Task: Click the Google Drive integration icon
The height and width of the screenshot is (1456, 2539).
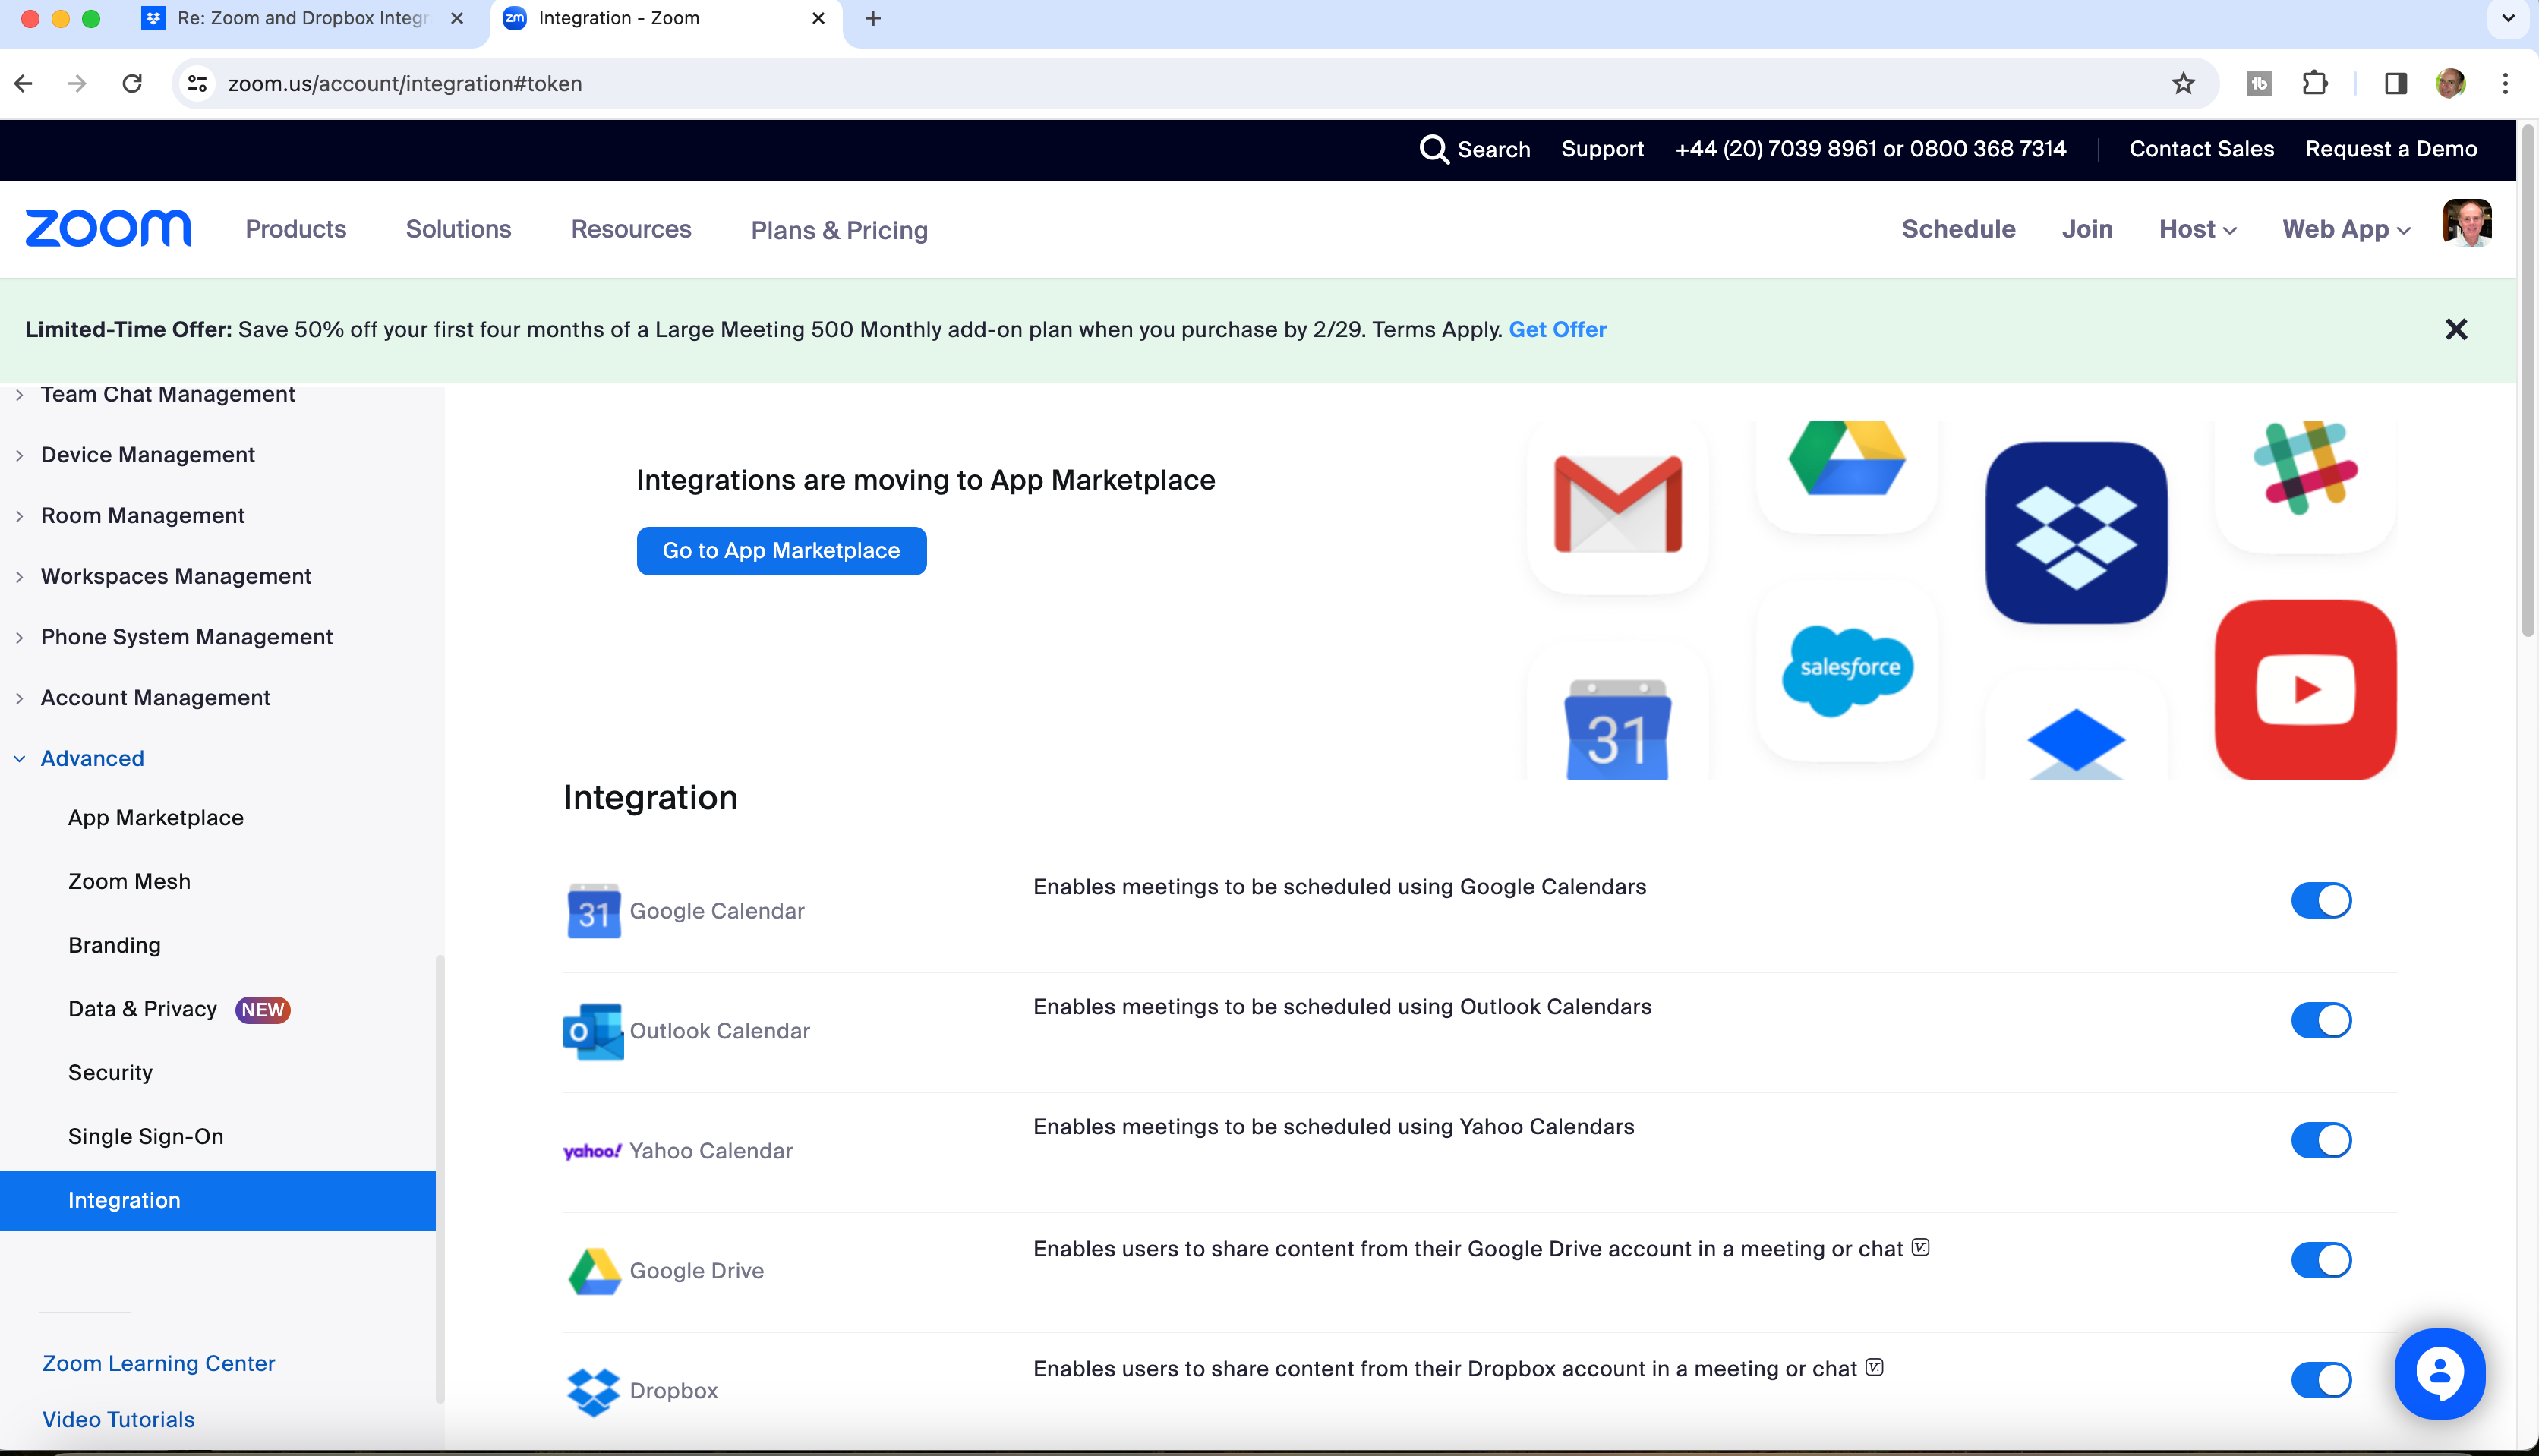Action: (x=593, y=1269)
